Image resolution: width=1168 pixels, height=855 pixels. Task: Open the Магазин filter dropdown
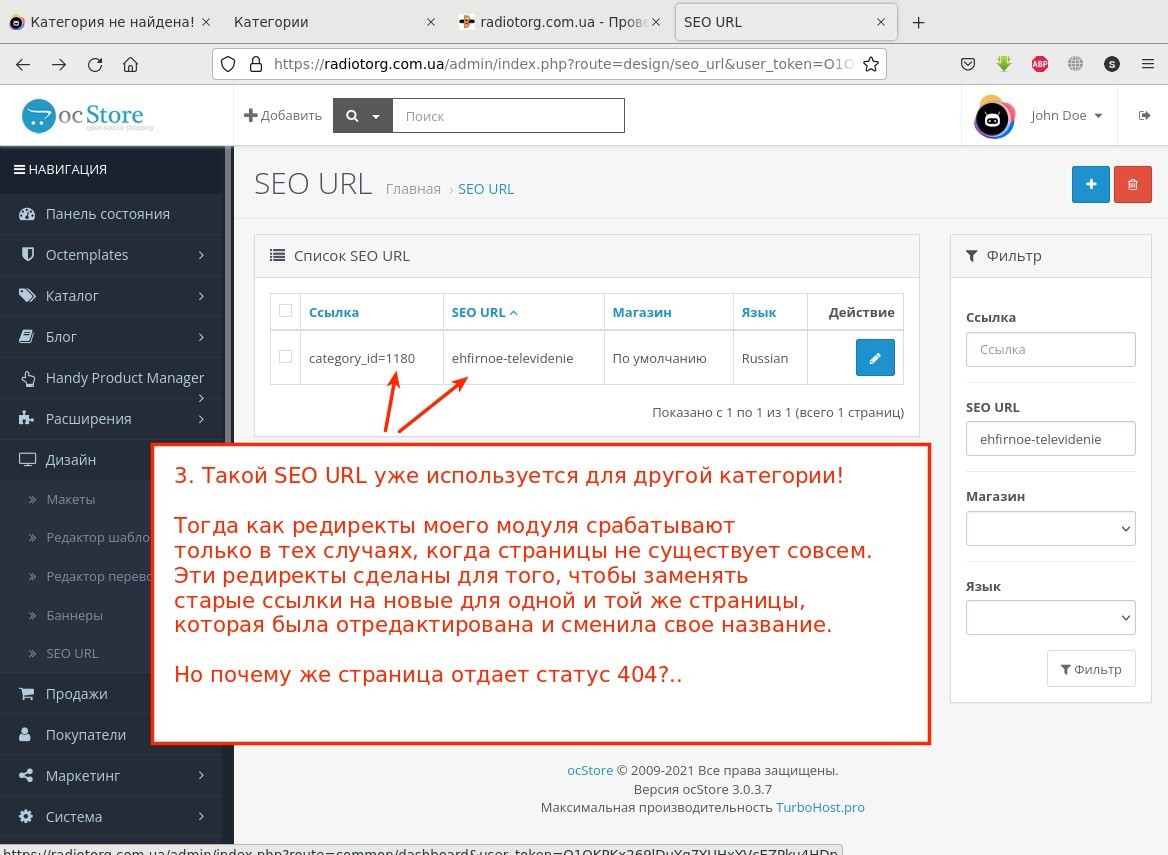tap(1050, 528)
